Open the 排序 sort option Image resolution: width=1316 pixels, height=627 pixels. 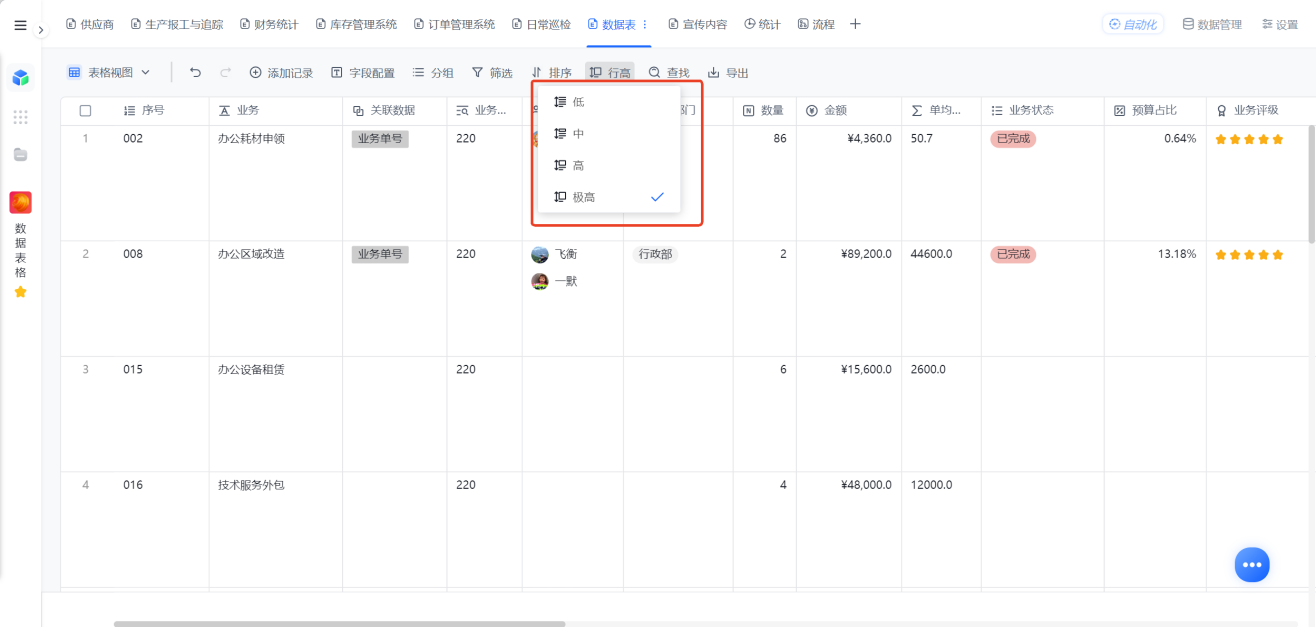pos(551,73)
